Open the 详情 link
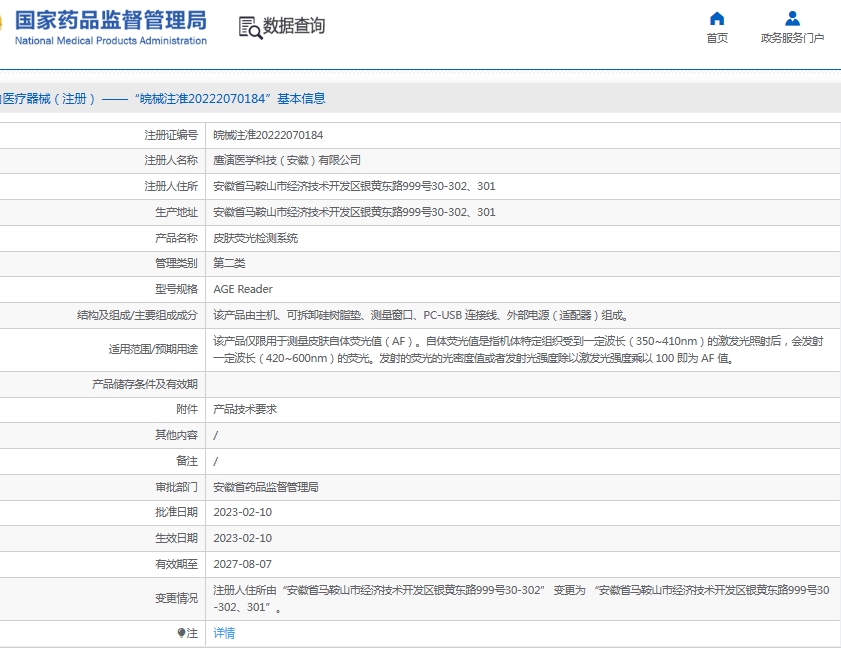The image size is (841, 653). tap(224, 633)
